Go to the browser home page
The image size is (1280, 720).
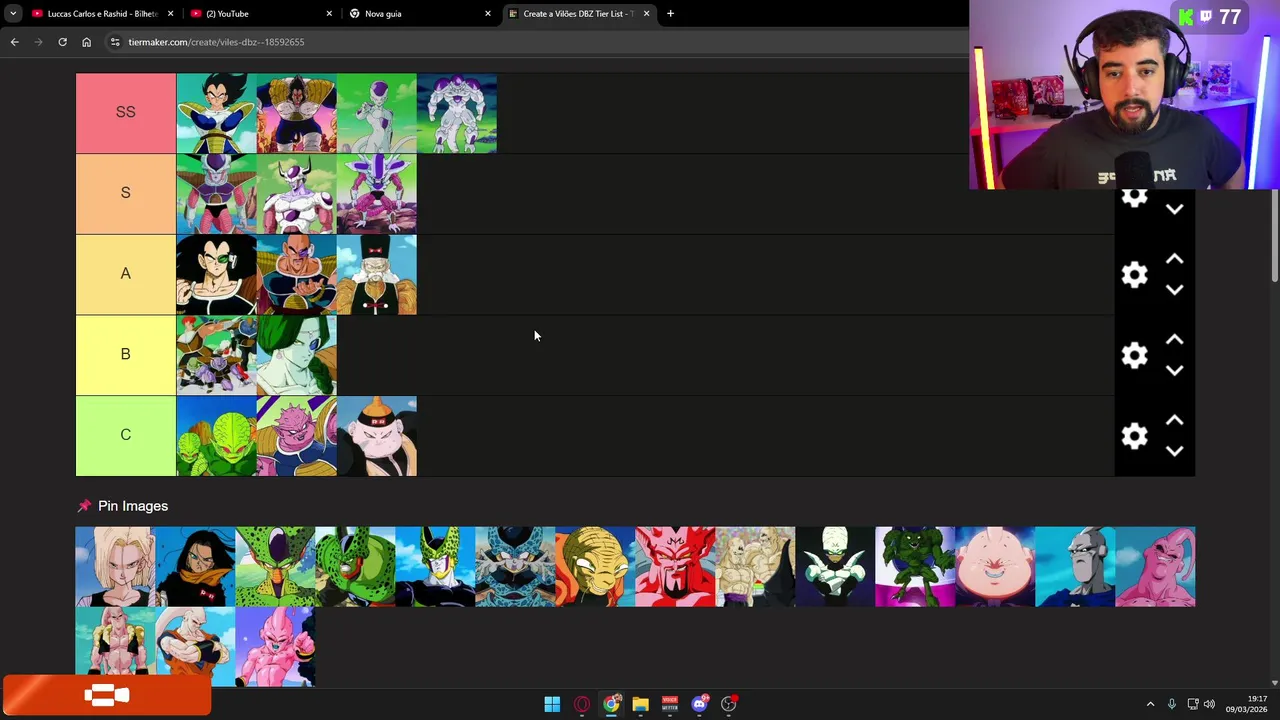tap(86, 42)
